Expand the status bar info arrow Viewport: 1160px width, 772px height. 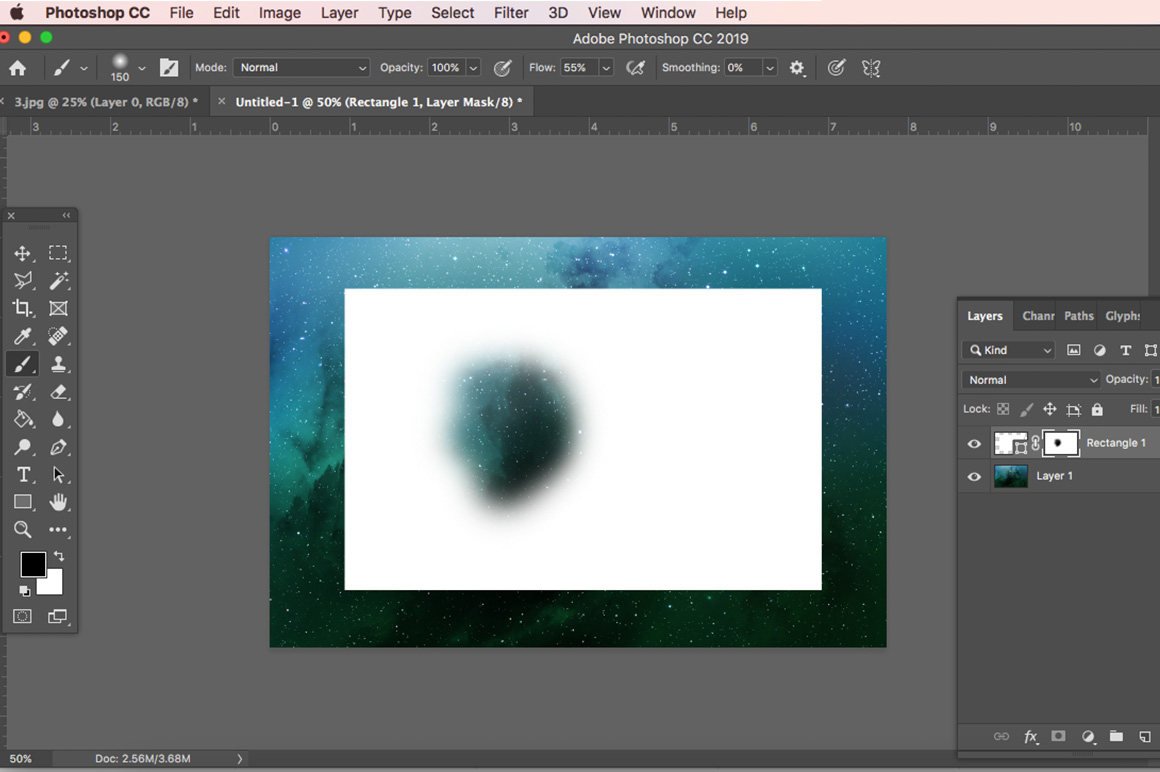click(240, 759)
